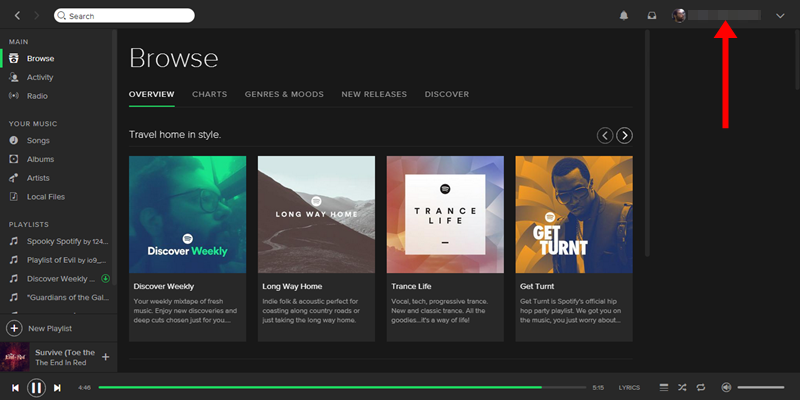The image size is (800, 400).
Task: Click the profile avatar picture
Action: [679, 16]
